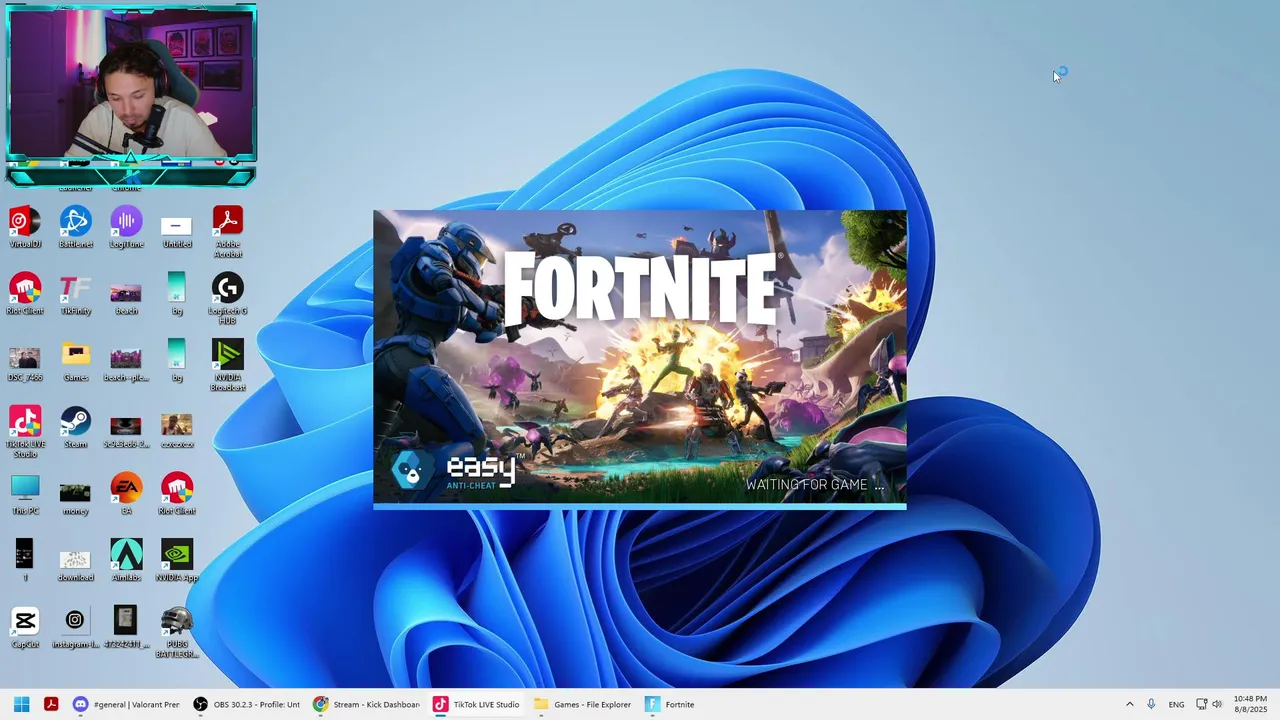
Task: Open the 10:48 PM clock and calendar
Action: pos(1250,704)
